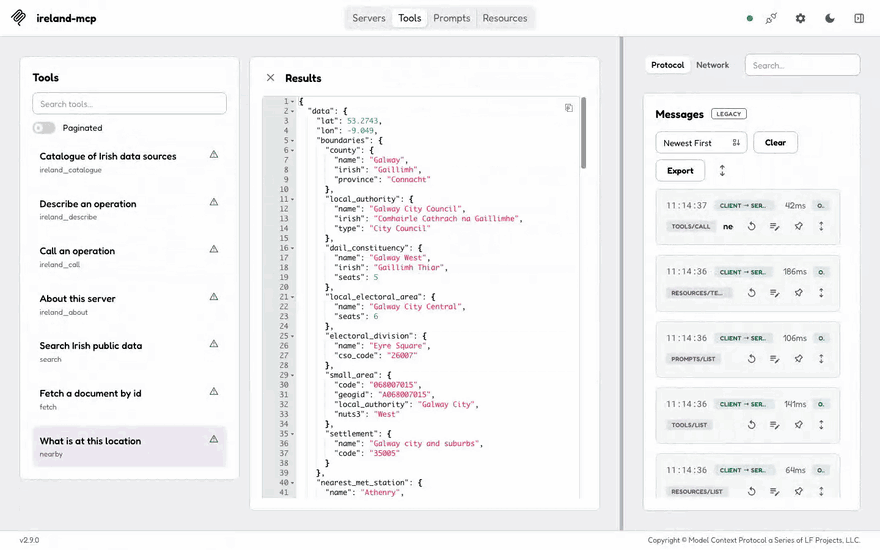Select the About this server tool
880x550 pixels.
pyautogui.click(x=129, y=305)
